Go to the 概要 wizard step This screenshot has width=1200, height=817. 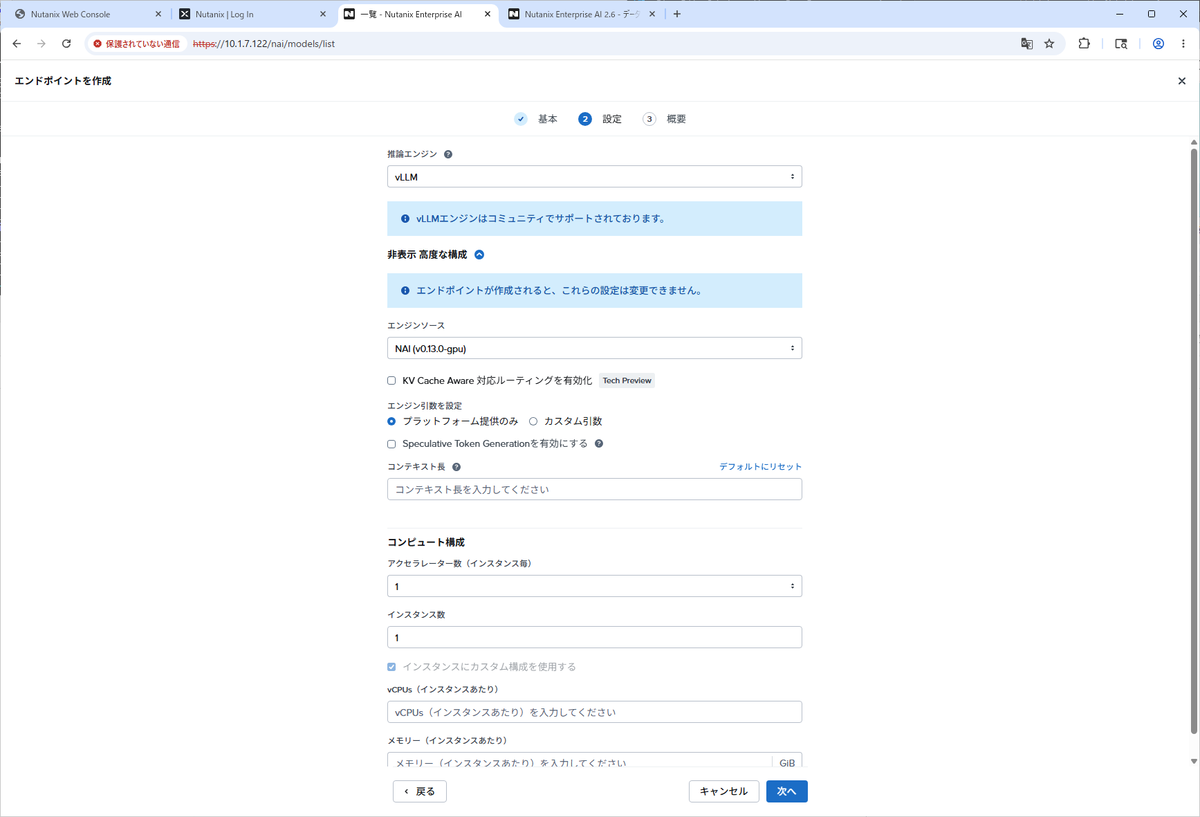pyautogui.click(x=665, y=119)
